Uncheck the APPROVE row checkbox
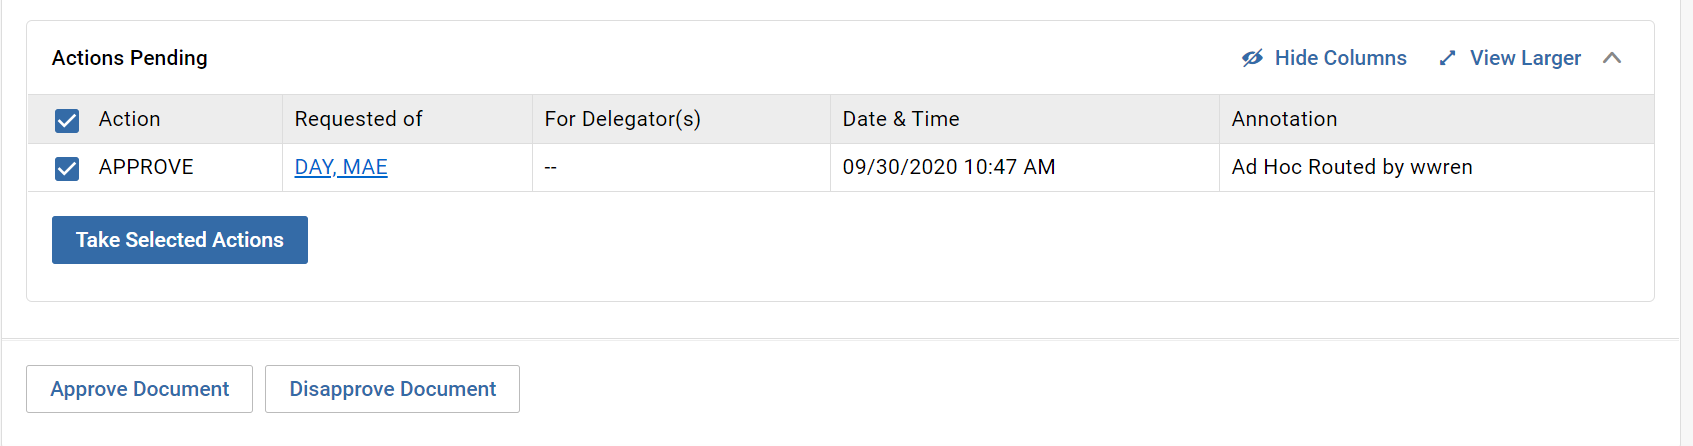The image size is (1693, 446). tap(67, 169)
